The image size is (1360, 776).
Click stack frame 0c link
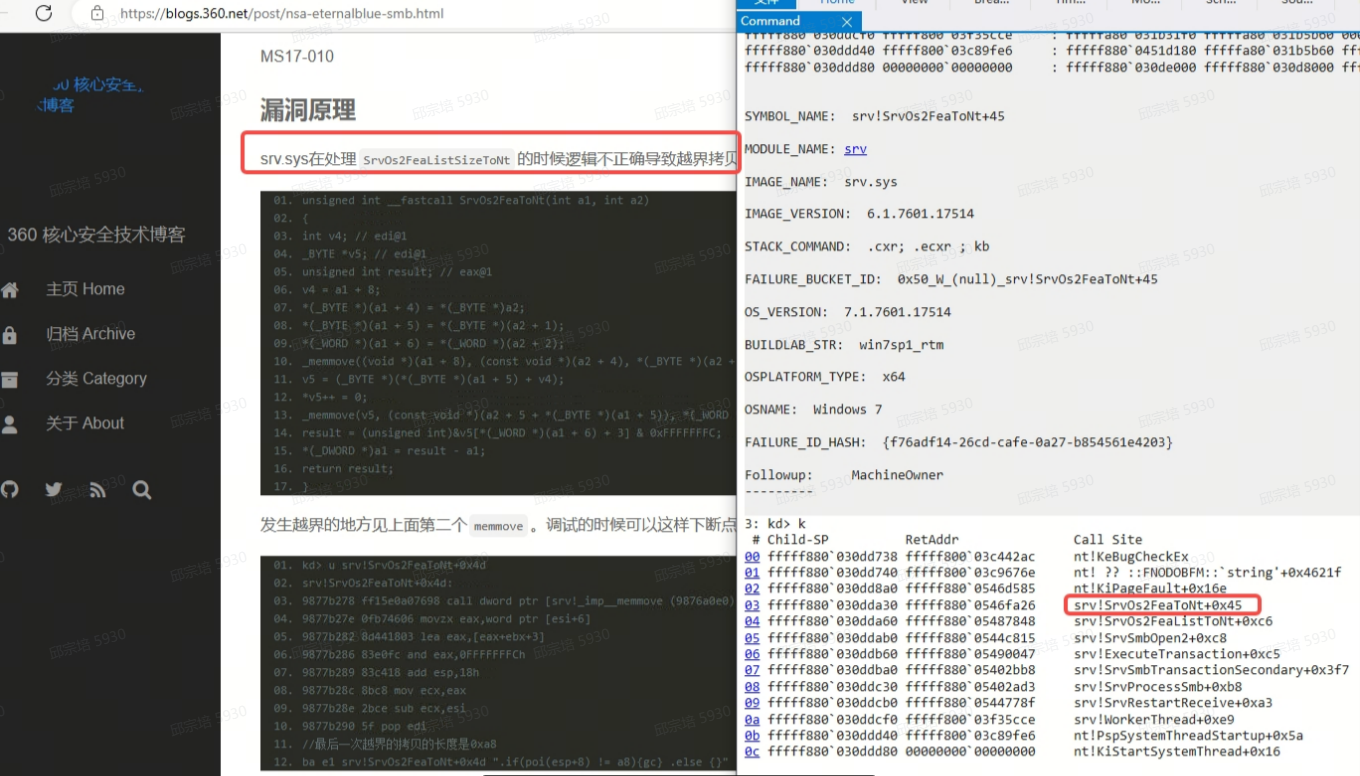pos(752,752)
